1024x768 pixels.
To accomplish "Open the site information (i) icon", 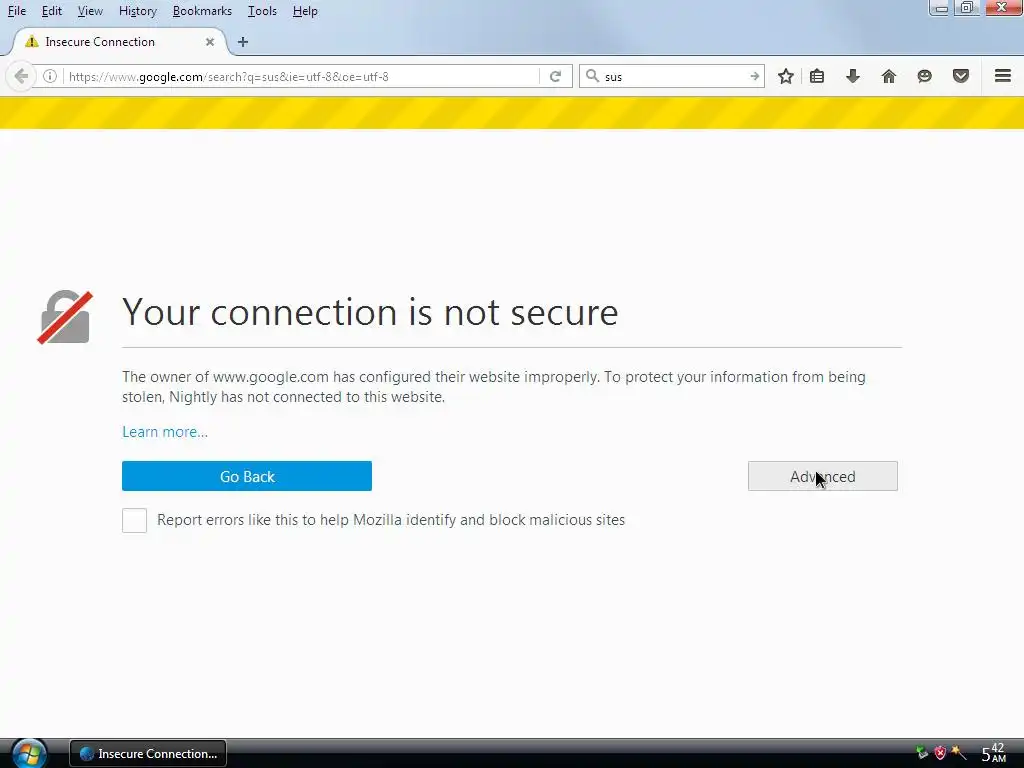I will click(x=50, y=76).
